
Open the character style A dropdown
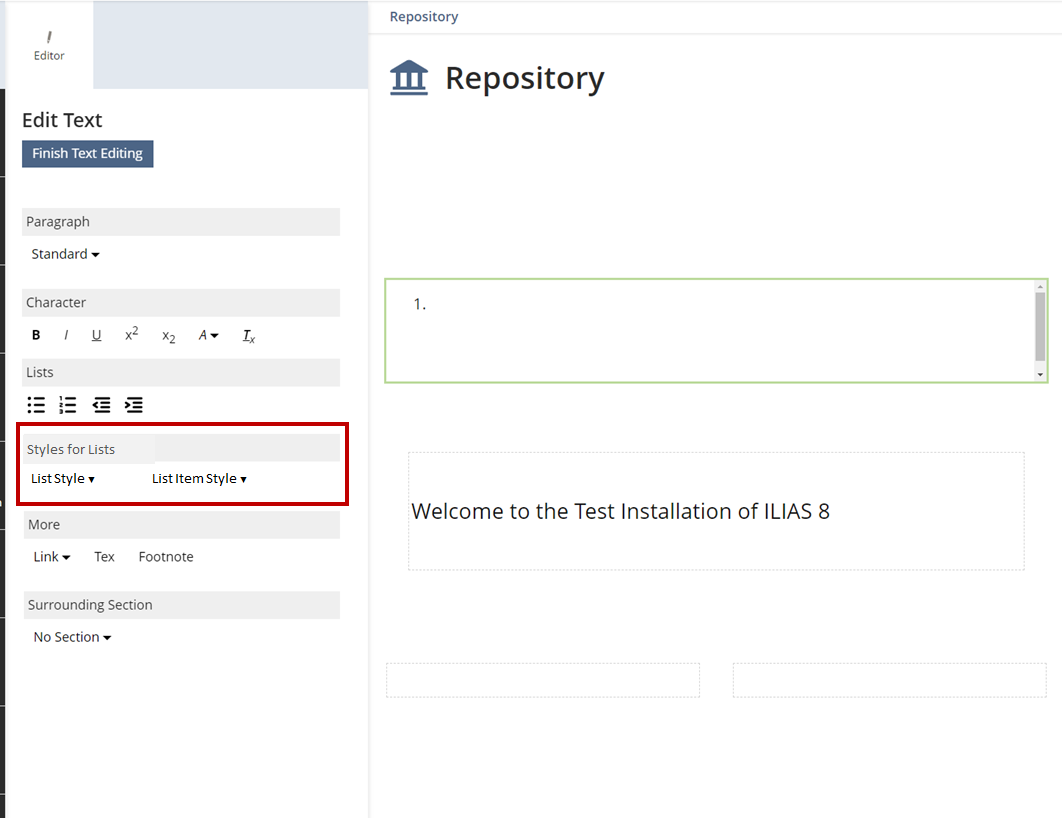pyautogui.click(x=208, y=336)
